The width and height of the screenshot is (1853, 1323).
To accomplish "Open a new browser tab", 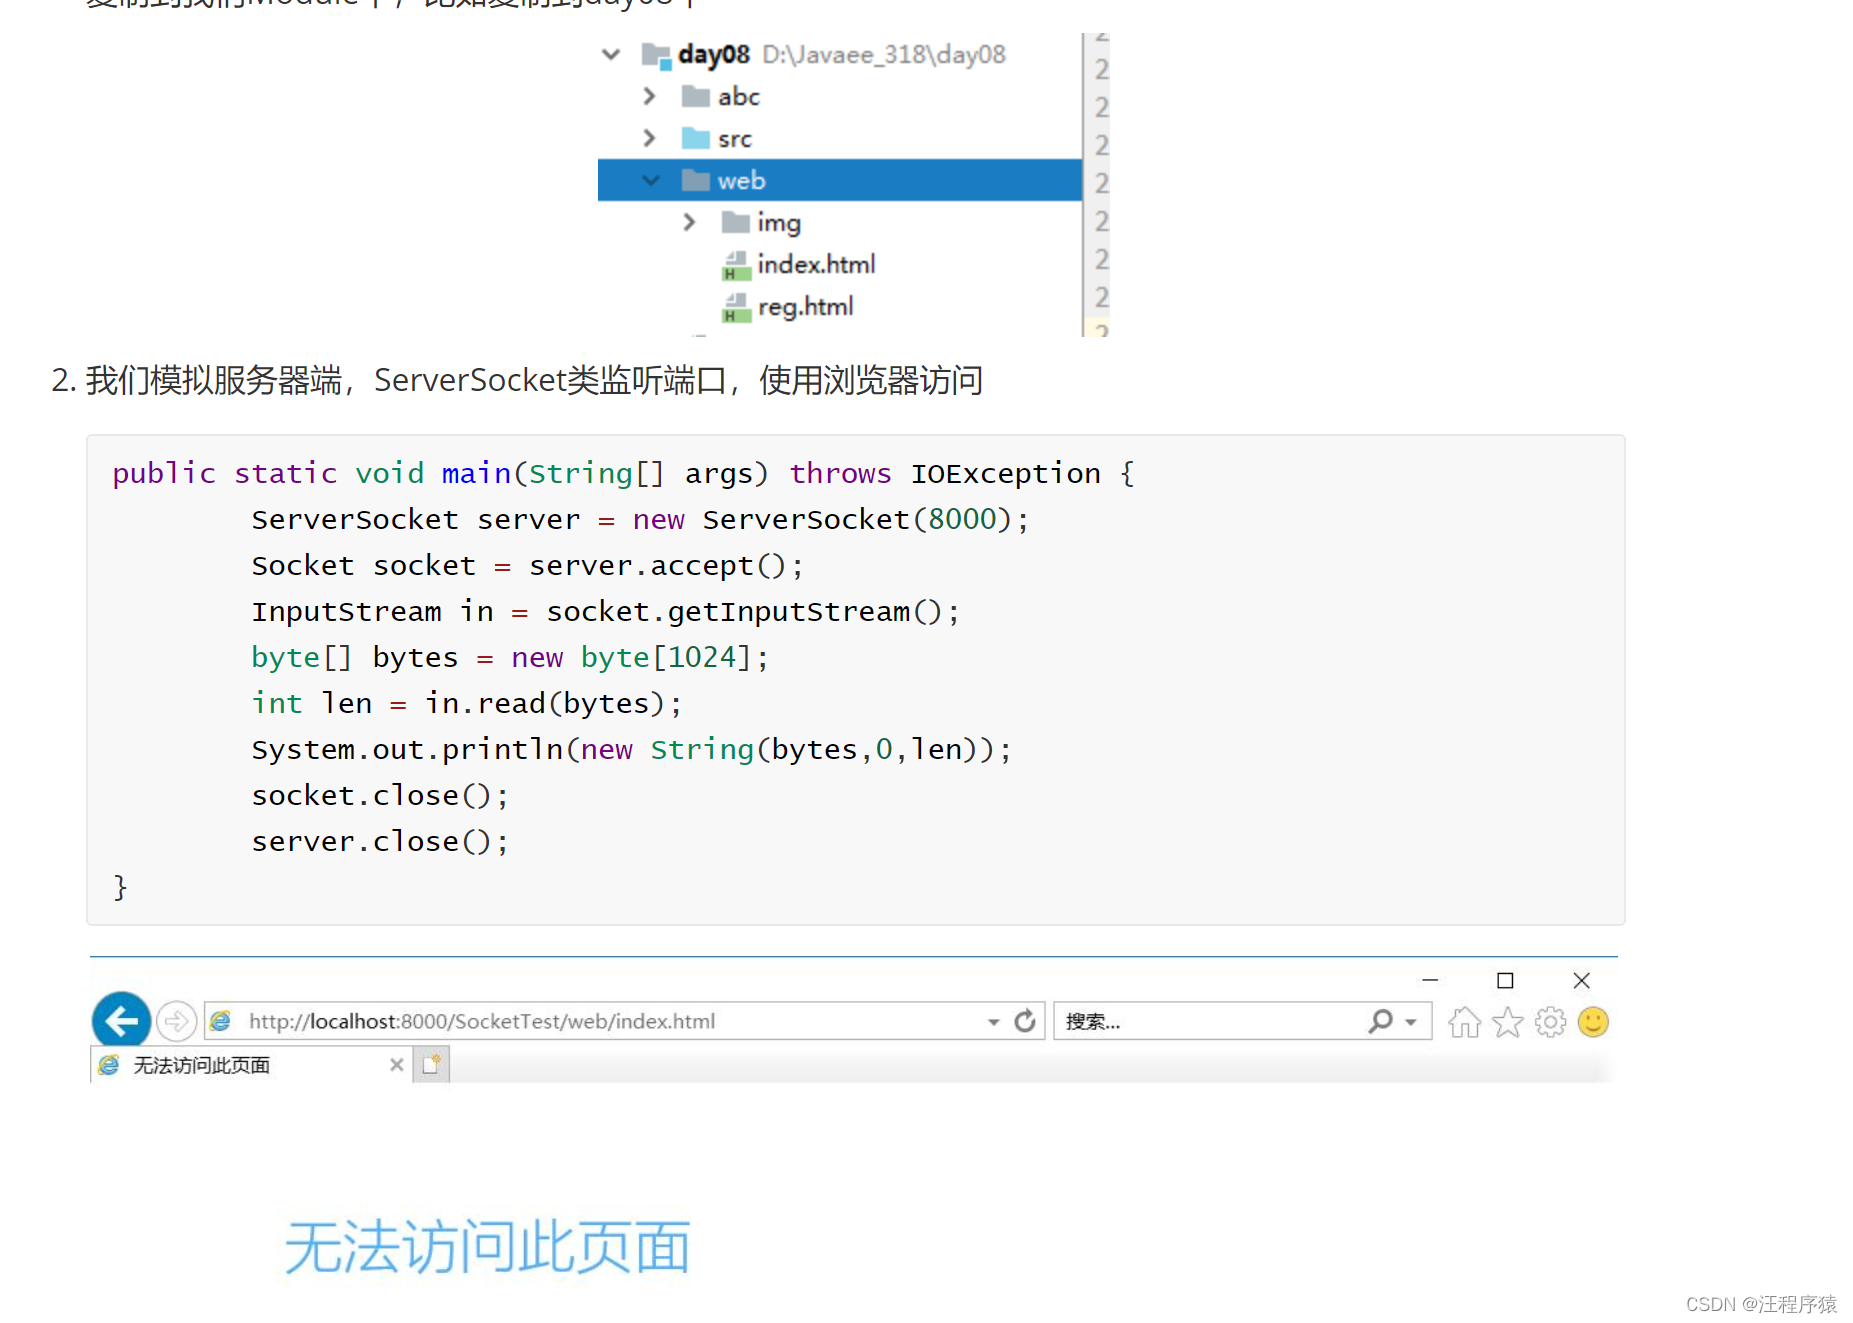I will point(431,1065).
